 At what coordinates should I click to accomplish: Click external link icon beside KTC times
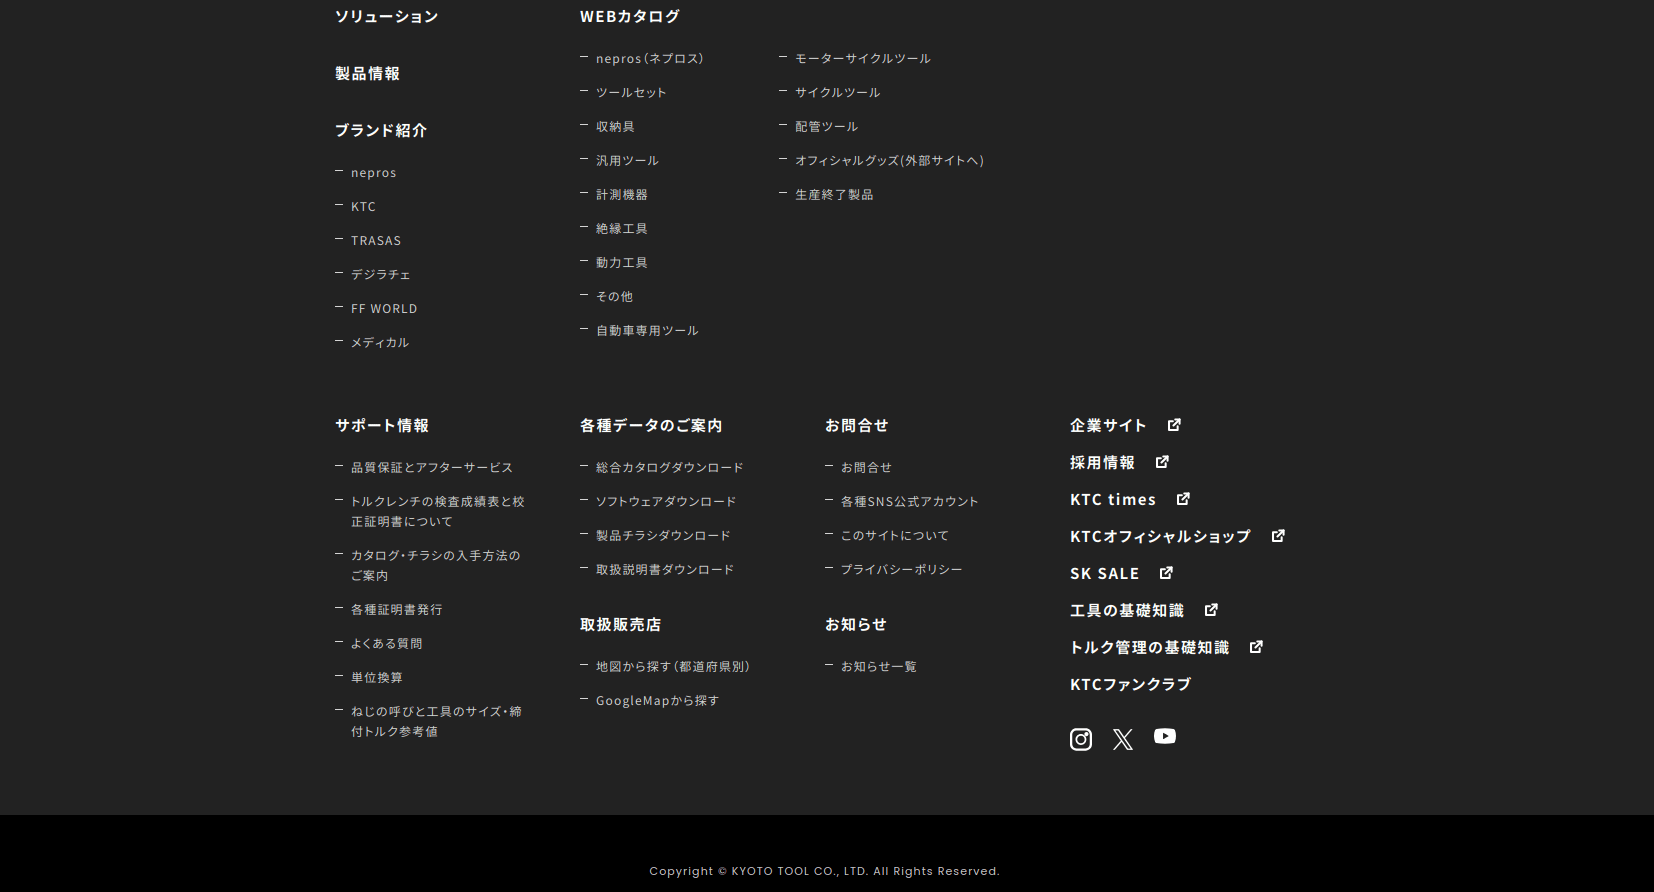(x=1183, y=499)
